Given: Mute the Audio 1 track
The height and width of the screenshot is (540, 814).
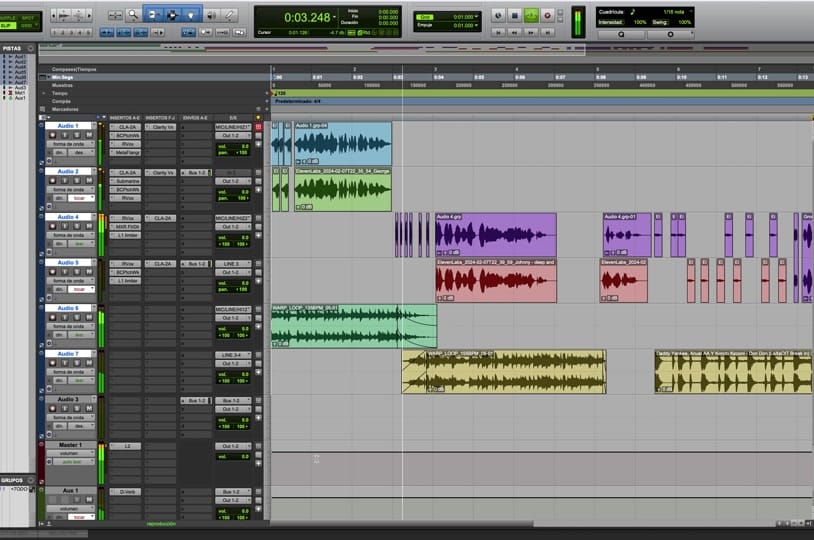Looking at the screenshot, I should pos(89,135).
